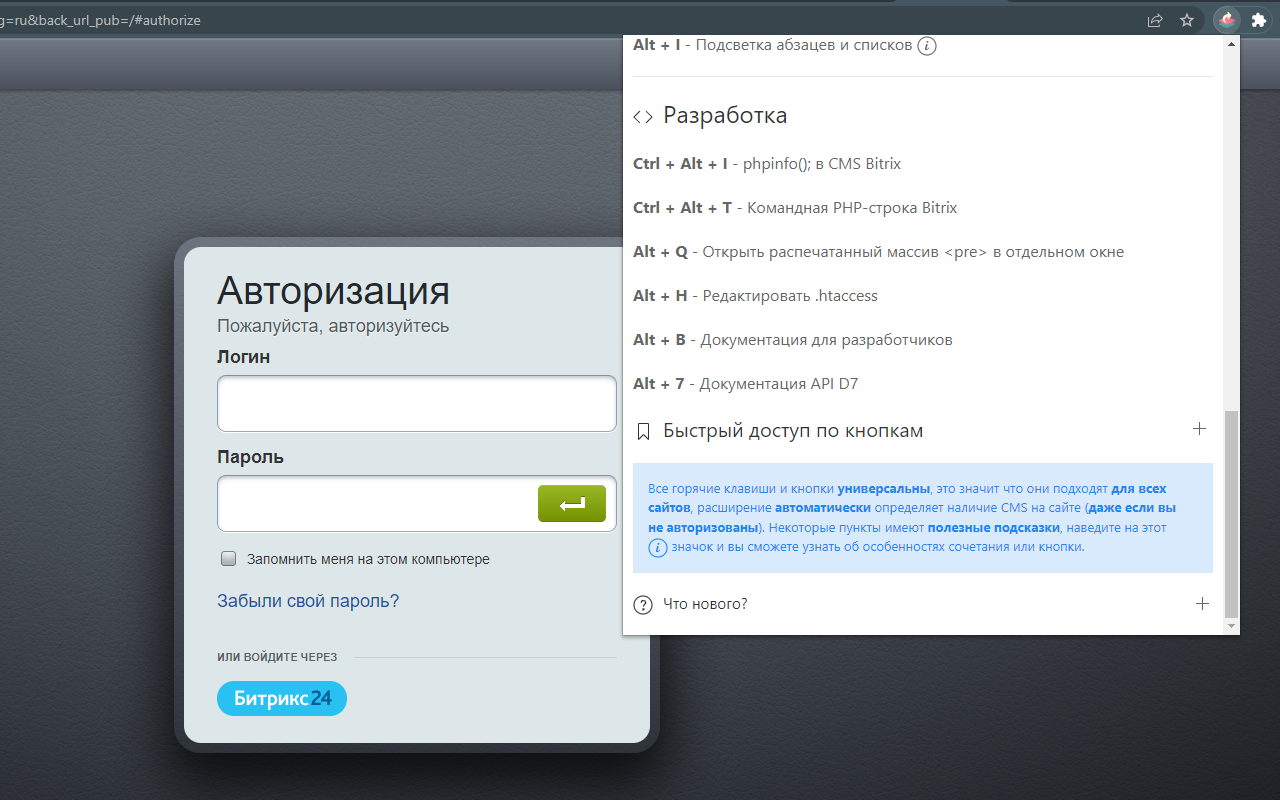Open the browser Extensions puzzle icon
This screenshot has width=1280, height=800.
[x=1258, y=19]
